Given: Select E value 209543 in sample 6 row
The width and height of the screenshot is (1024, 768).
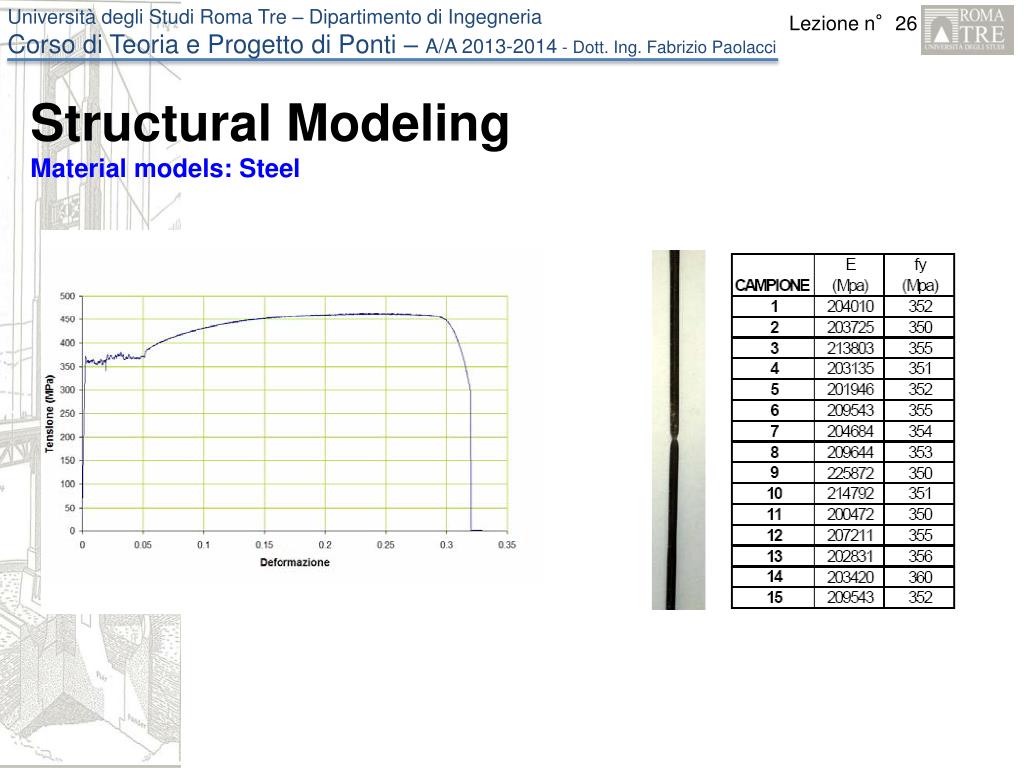Looking at the screenshot, I should pyautogui.click(x=850, y=410).
